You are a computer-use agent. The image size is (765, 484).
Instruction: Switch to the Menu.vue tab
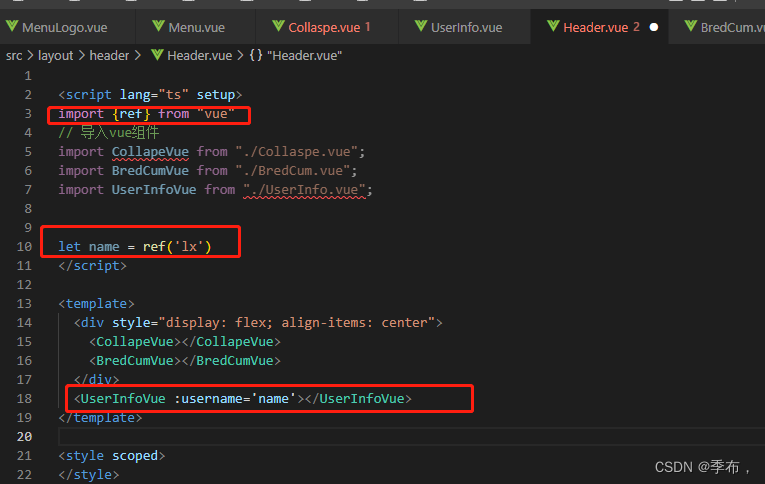[x=197, y=27]
